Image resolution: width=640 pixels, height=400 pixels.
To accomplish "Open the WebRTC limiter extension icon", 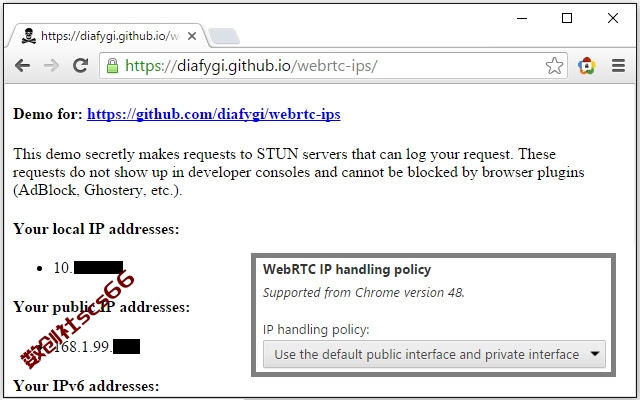I will point(587,66).
